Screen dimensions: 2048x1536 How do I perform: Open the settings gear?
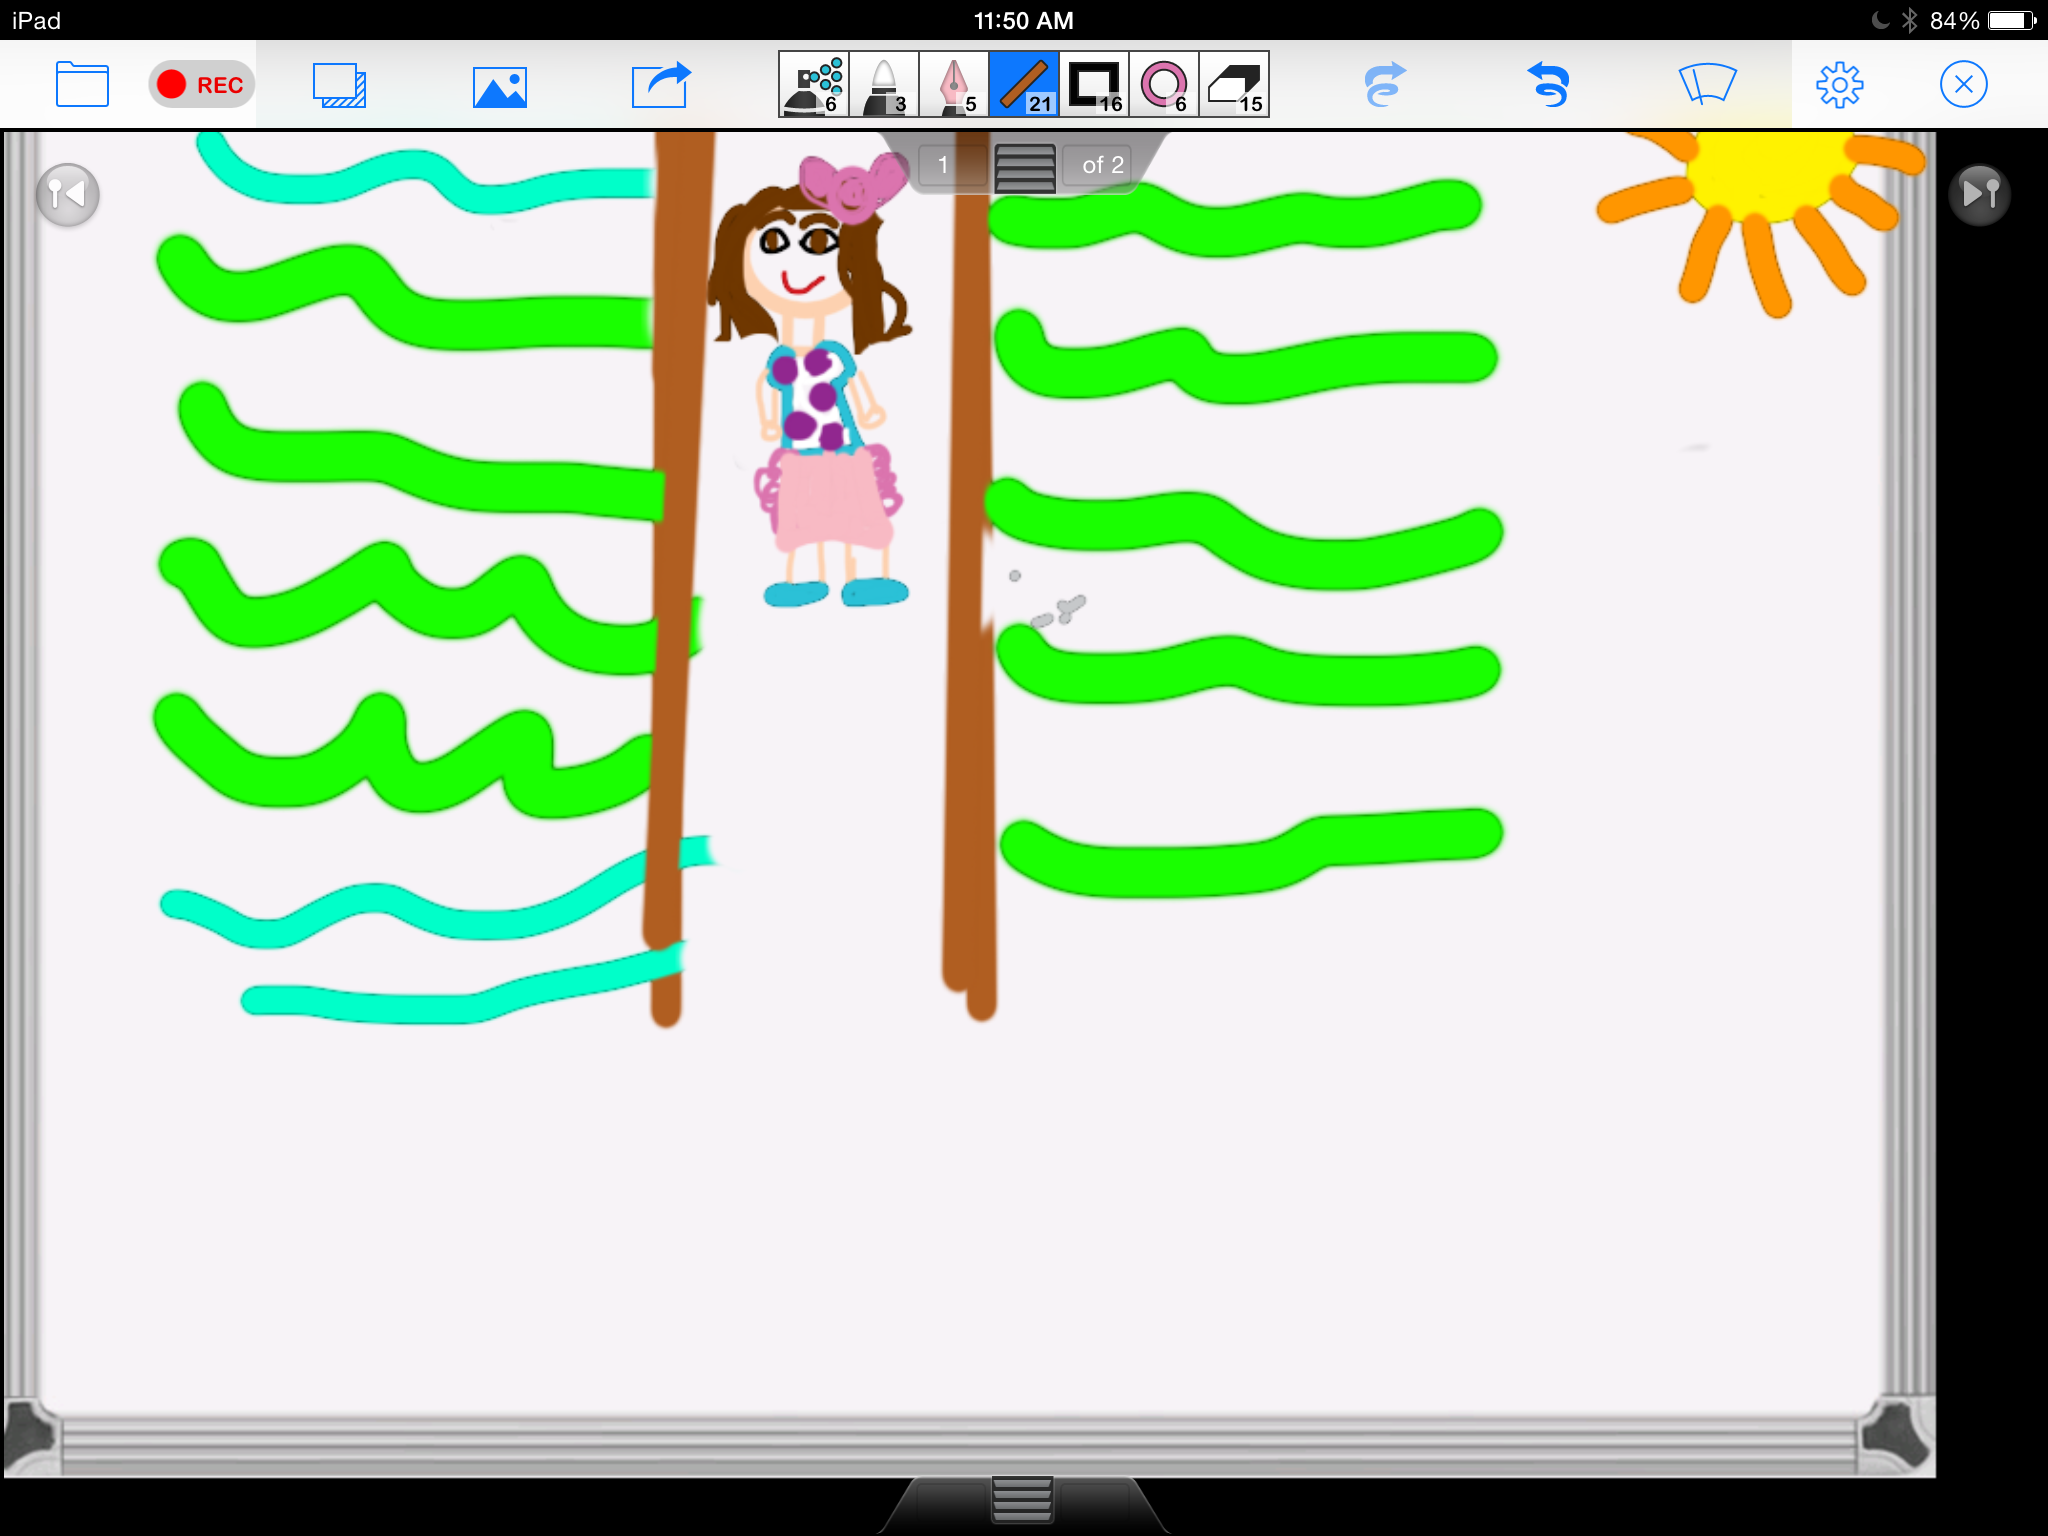1839,85
